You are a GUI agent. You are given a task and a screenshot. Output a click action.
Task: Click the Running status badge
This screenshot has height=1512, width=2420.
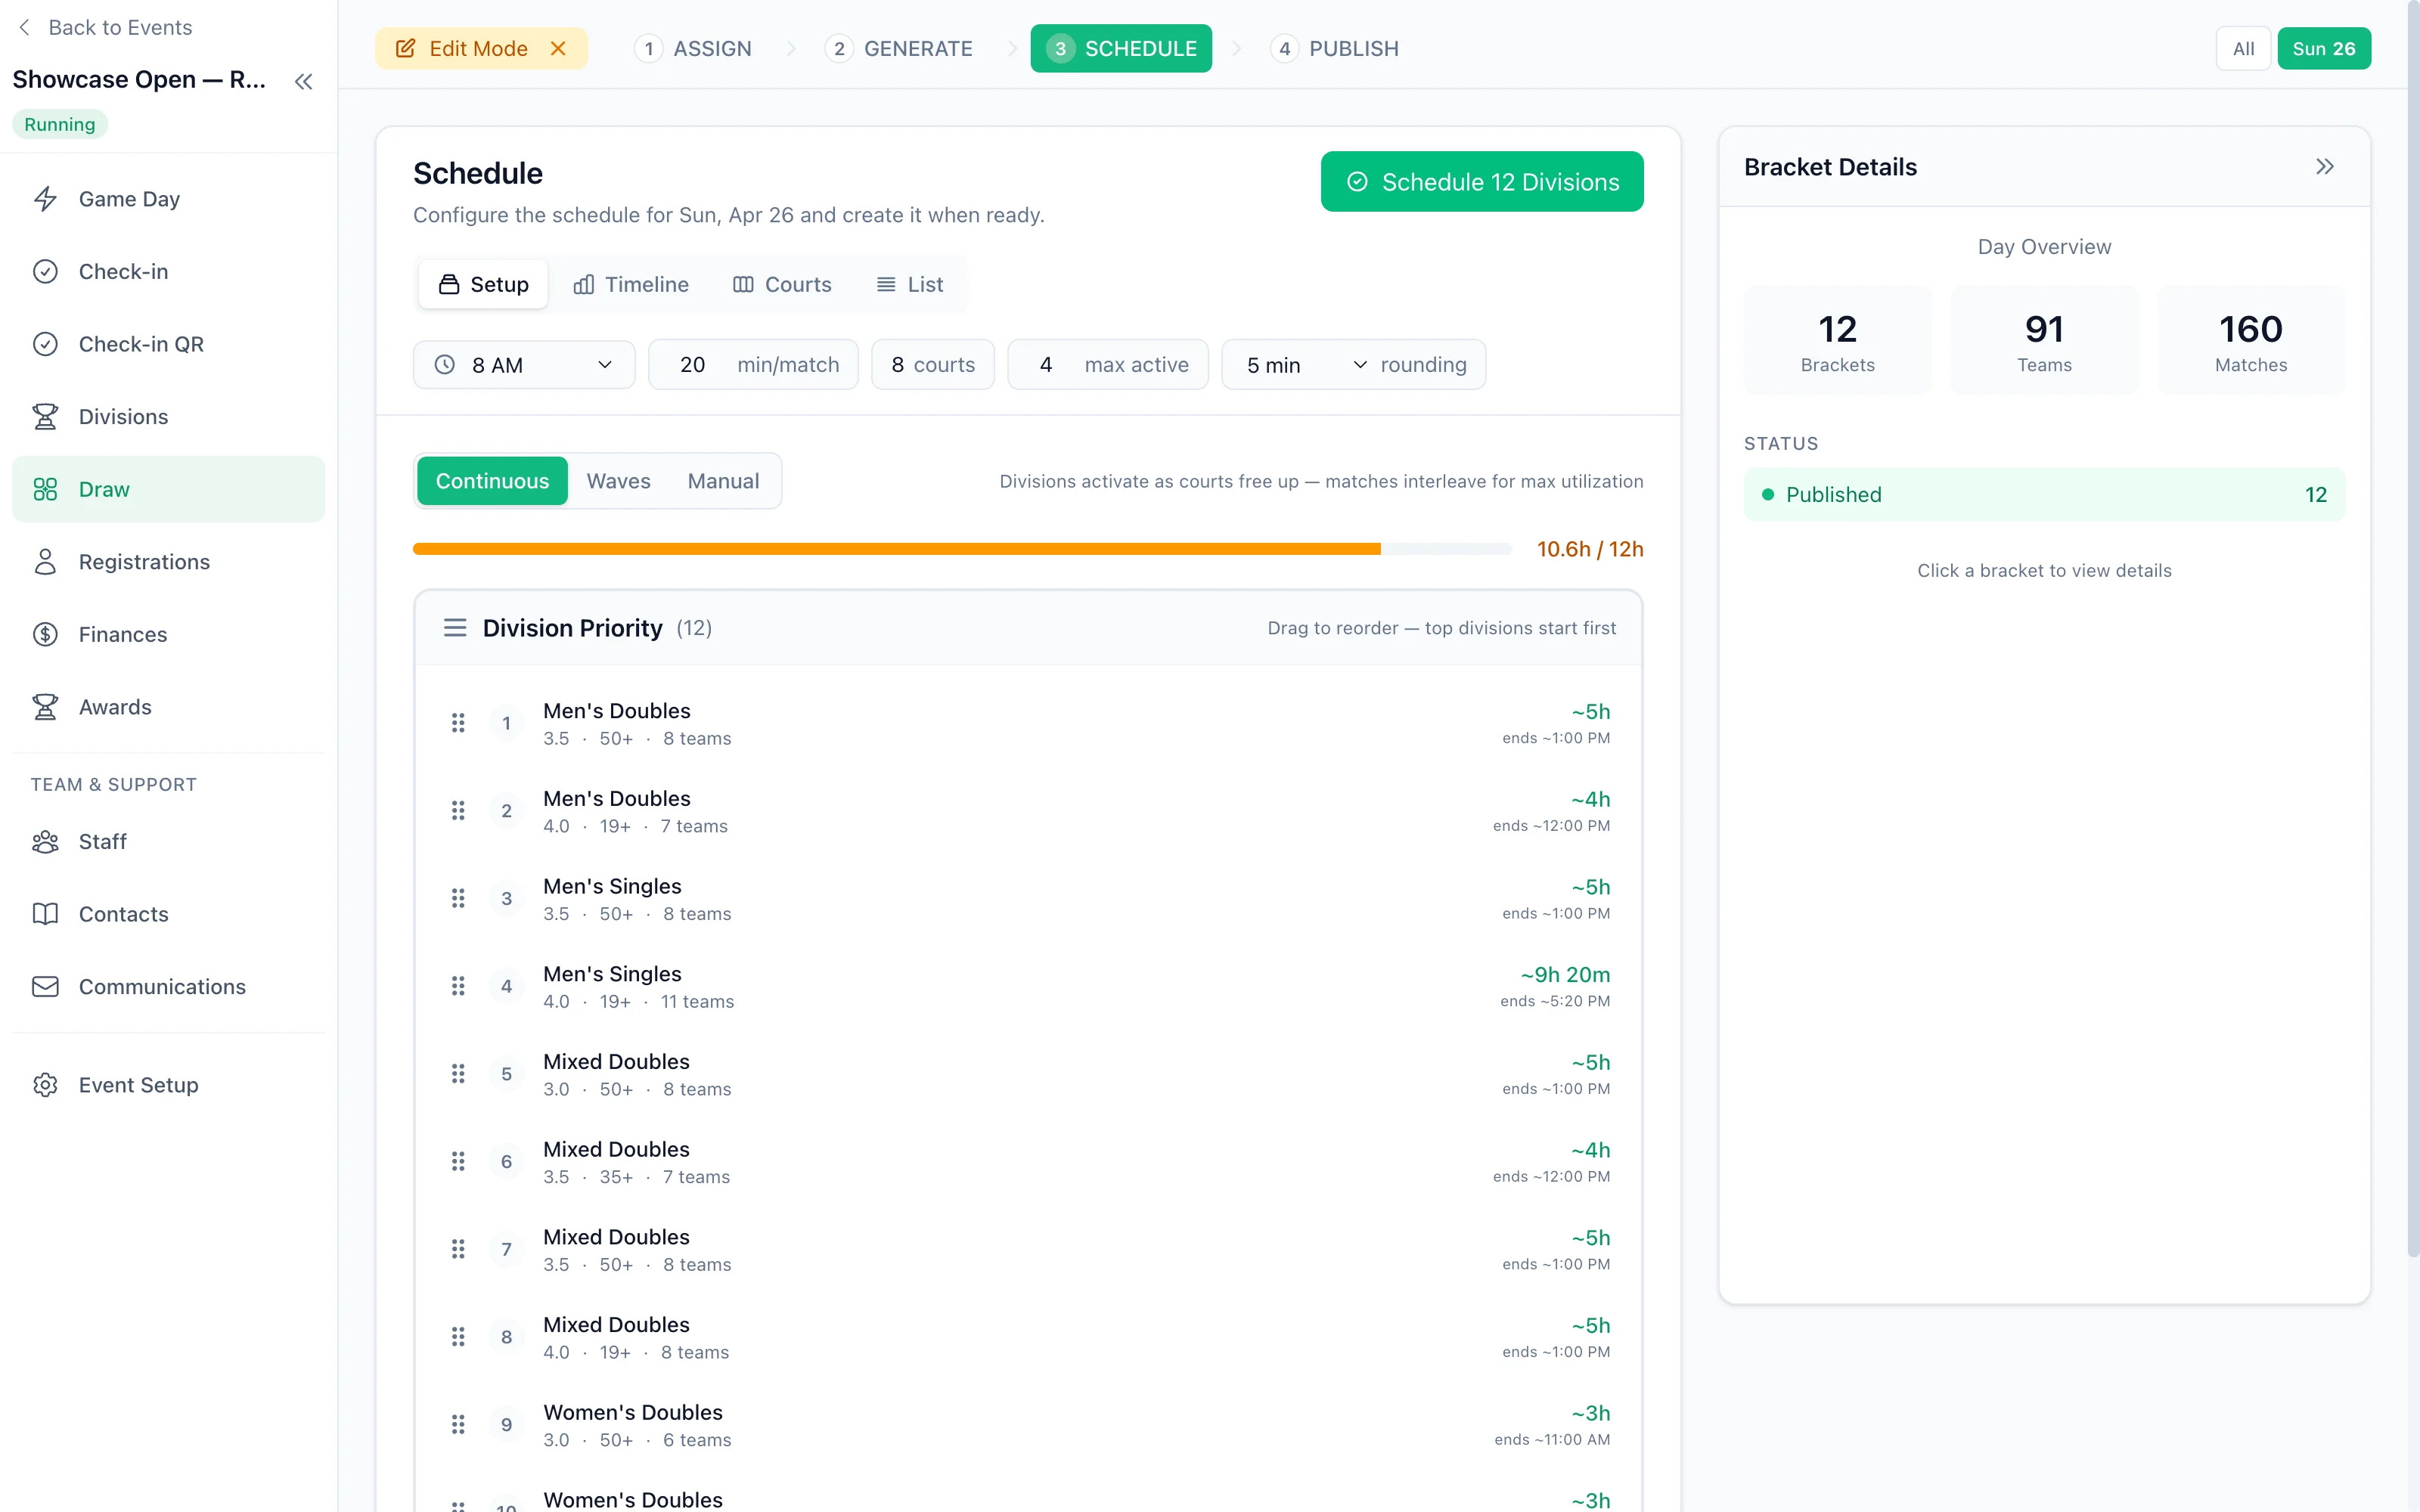60,124
